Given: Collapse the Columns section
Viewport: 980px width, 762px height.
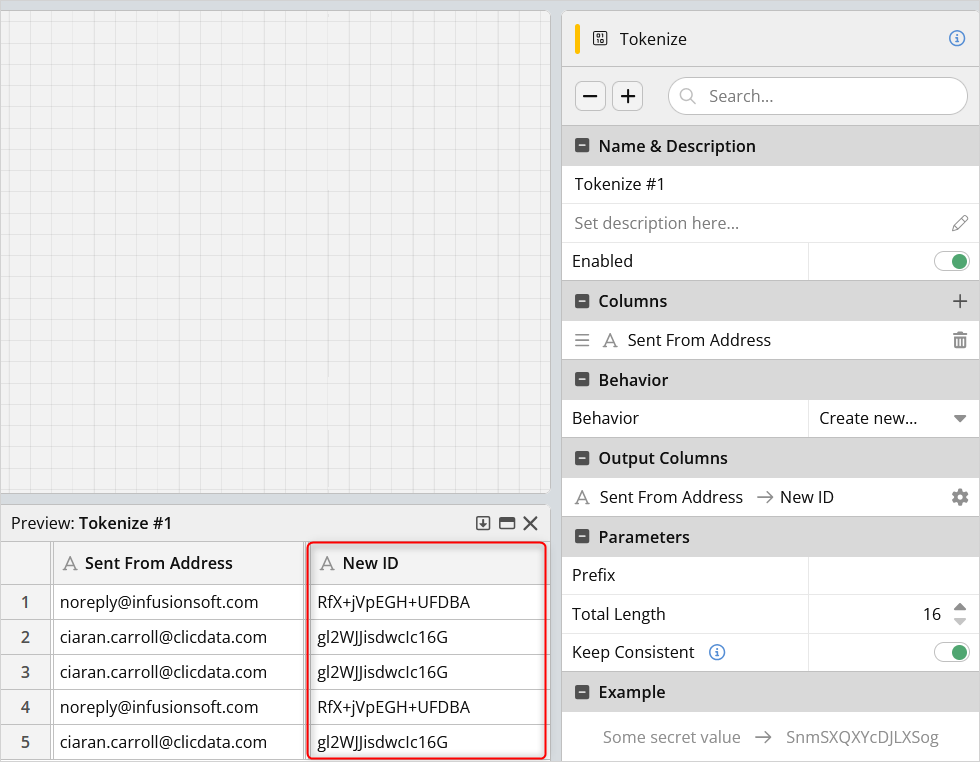Looking at the screenshot, I should point(582,301).
